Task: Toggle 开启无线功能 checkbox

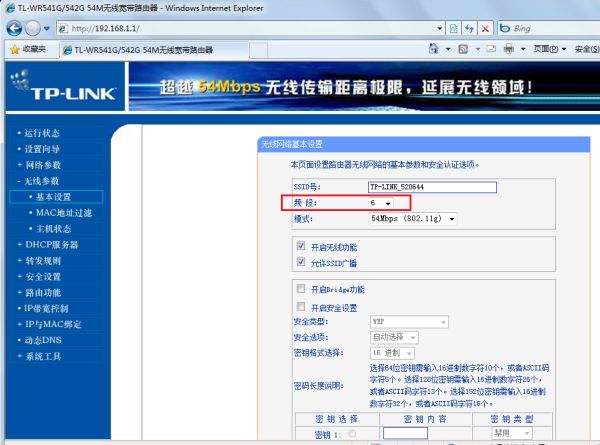Action: [301, 246]
